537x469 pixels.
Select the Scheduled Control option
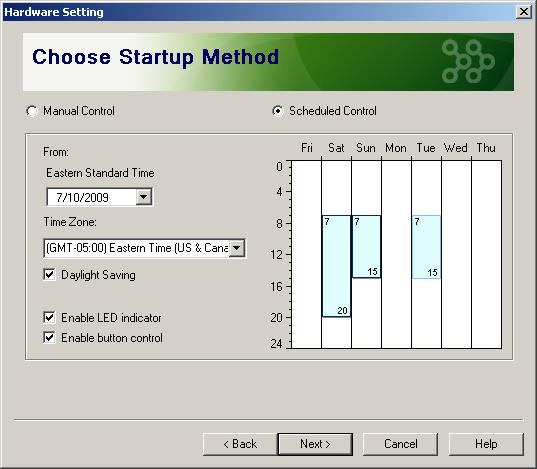pyautogui.click(x=278, y=111)
